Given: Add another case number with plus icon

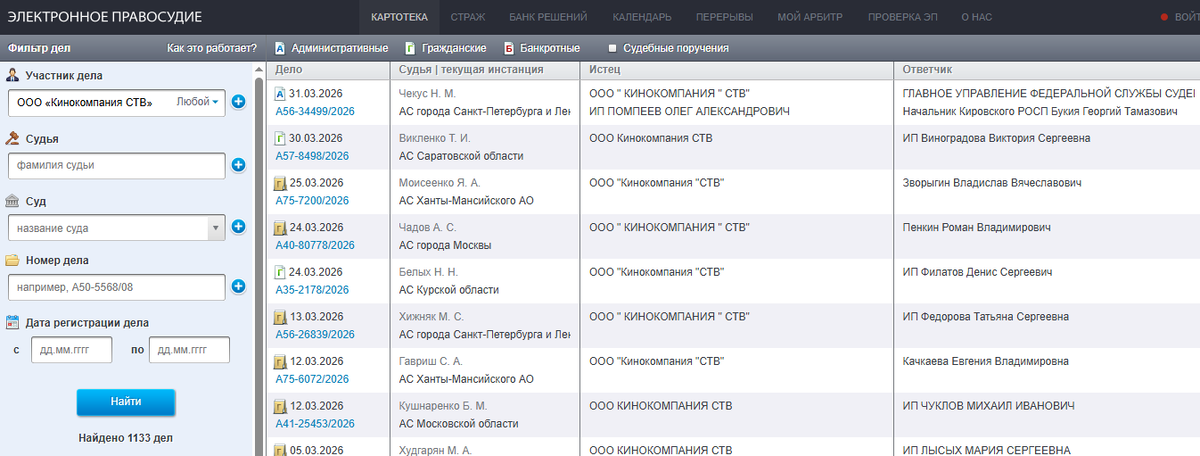Looking at the screenshot, I should pyautogui.click(x=238, y=288).
